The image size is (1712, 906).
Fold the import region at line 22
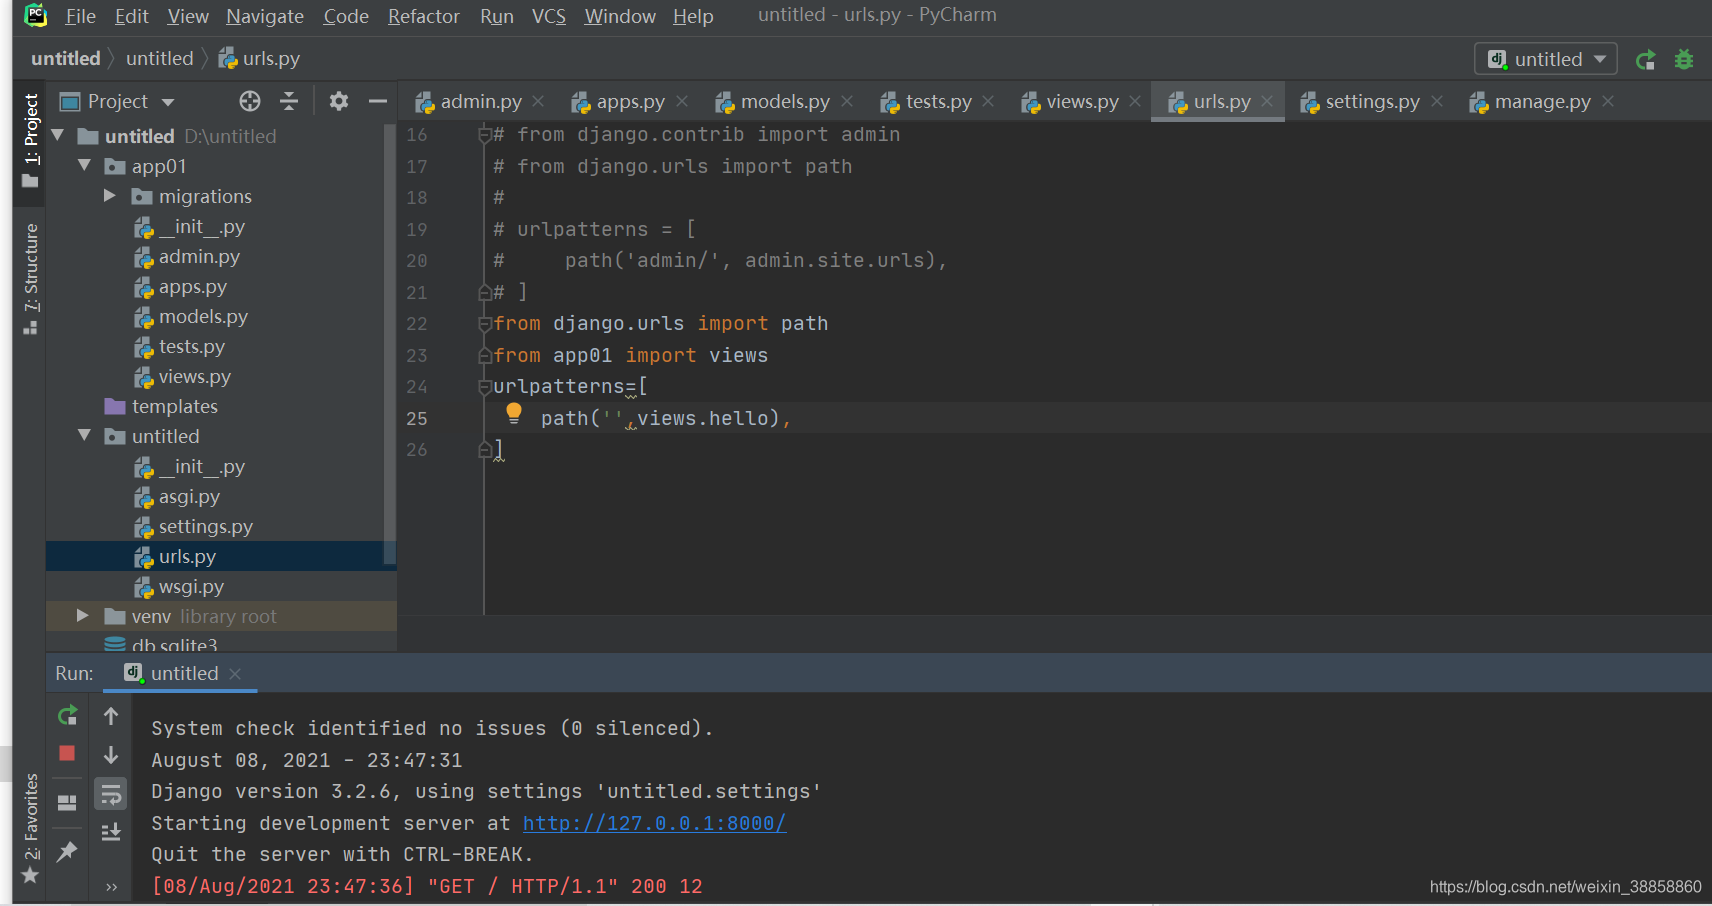[x=484, y=323]
